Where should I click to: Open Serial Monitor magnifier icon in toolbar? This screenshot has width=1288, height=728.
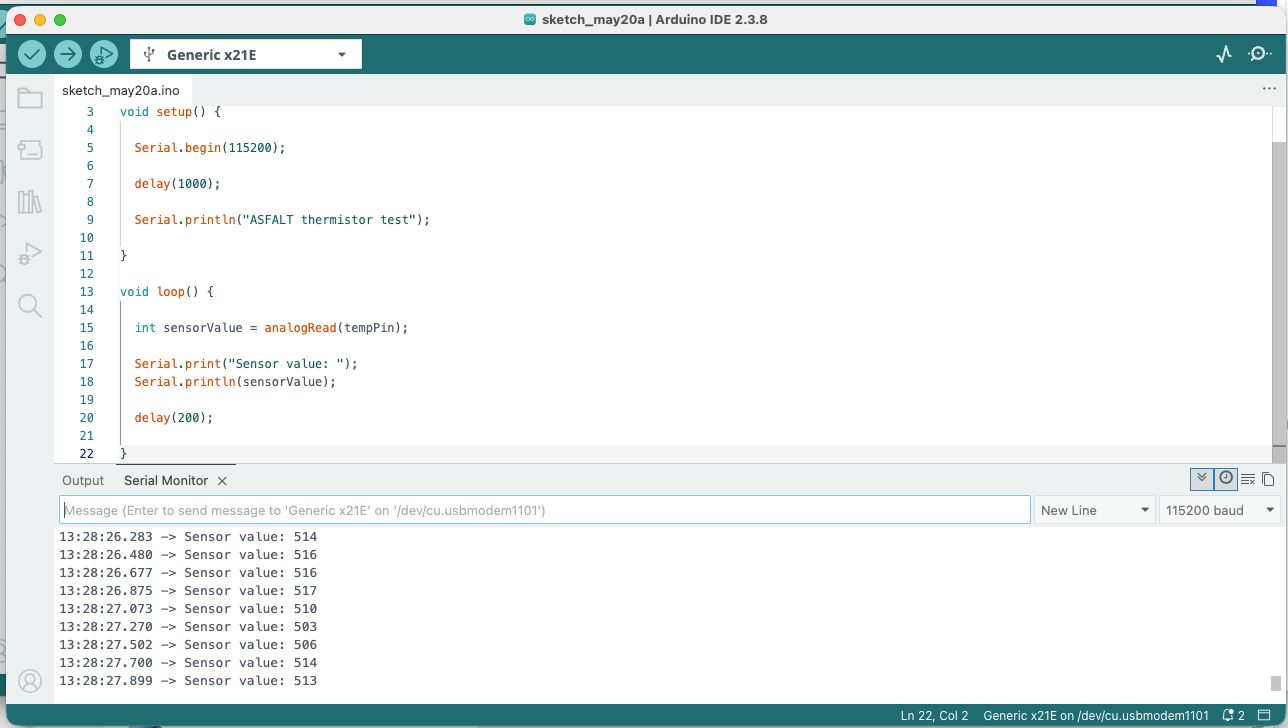[1260, 54]
